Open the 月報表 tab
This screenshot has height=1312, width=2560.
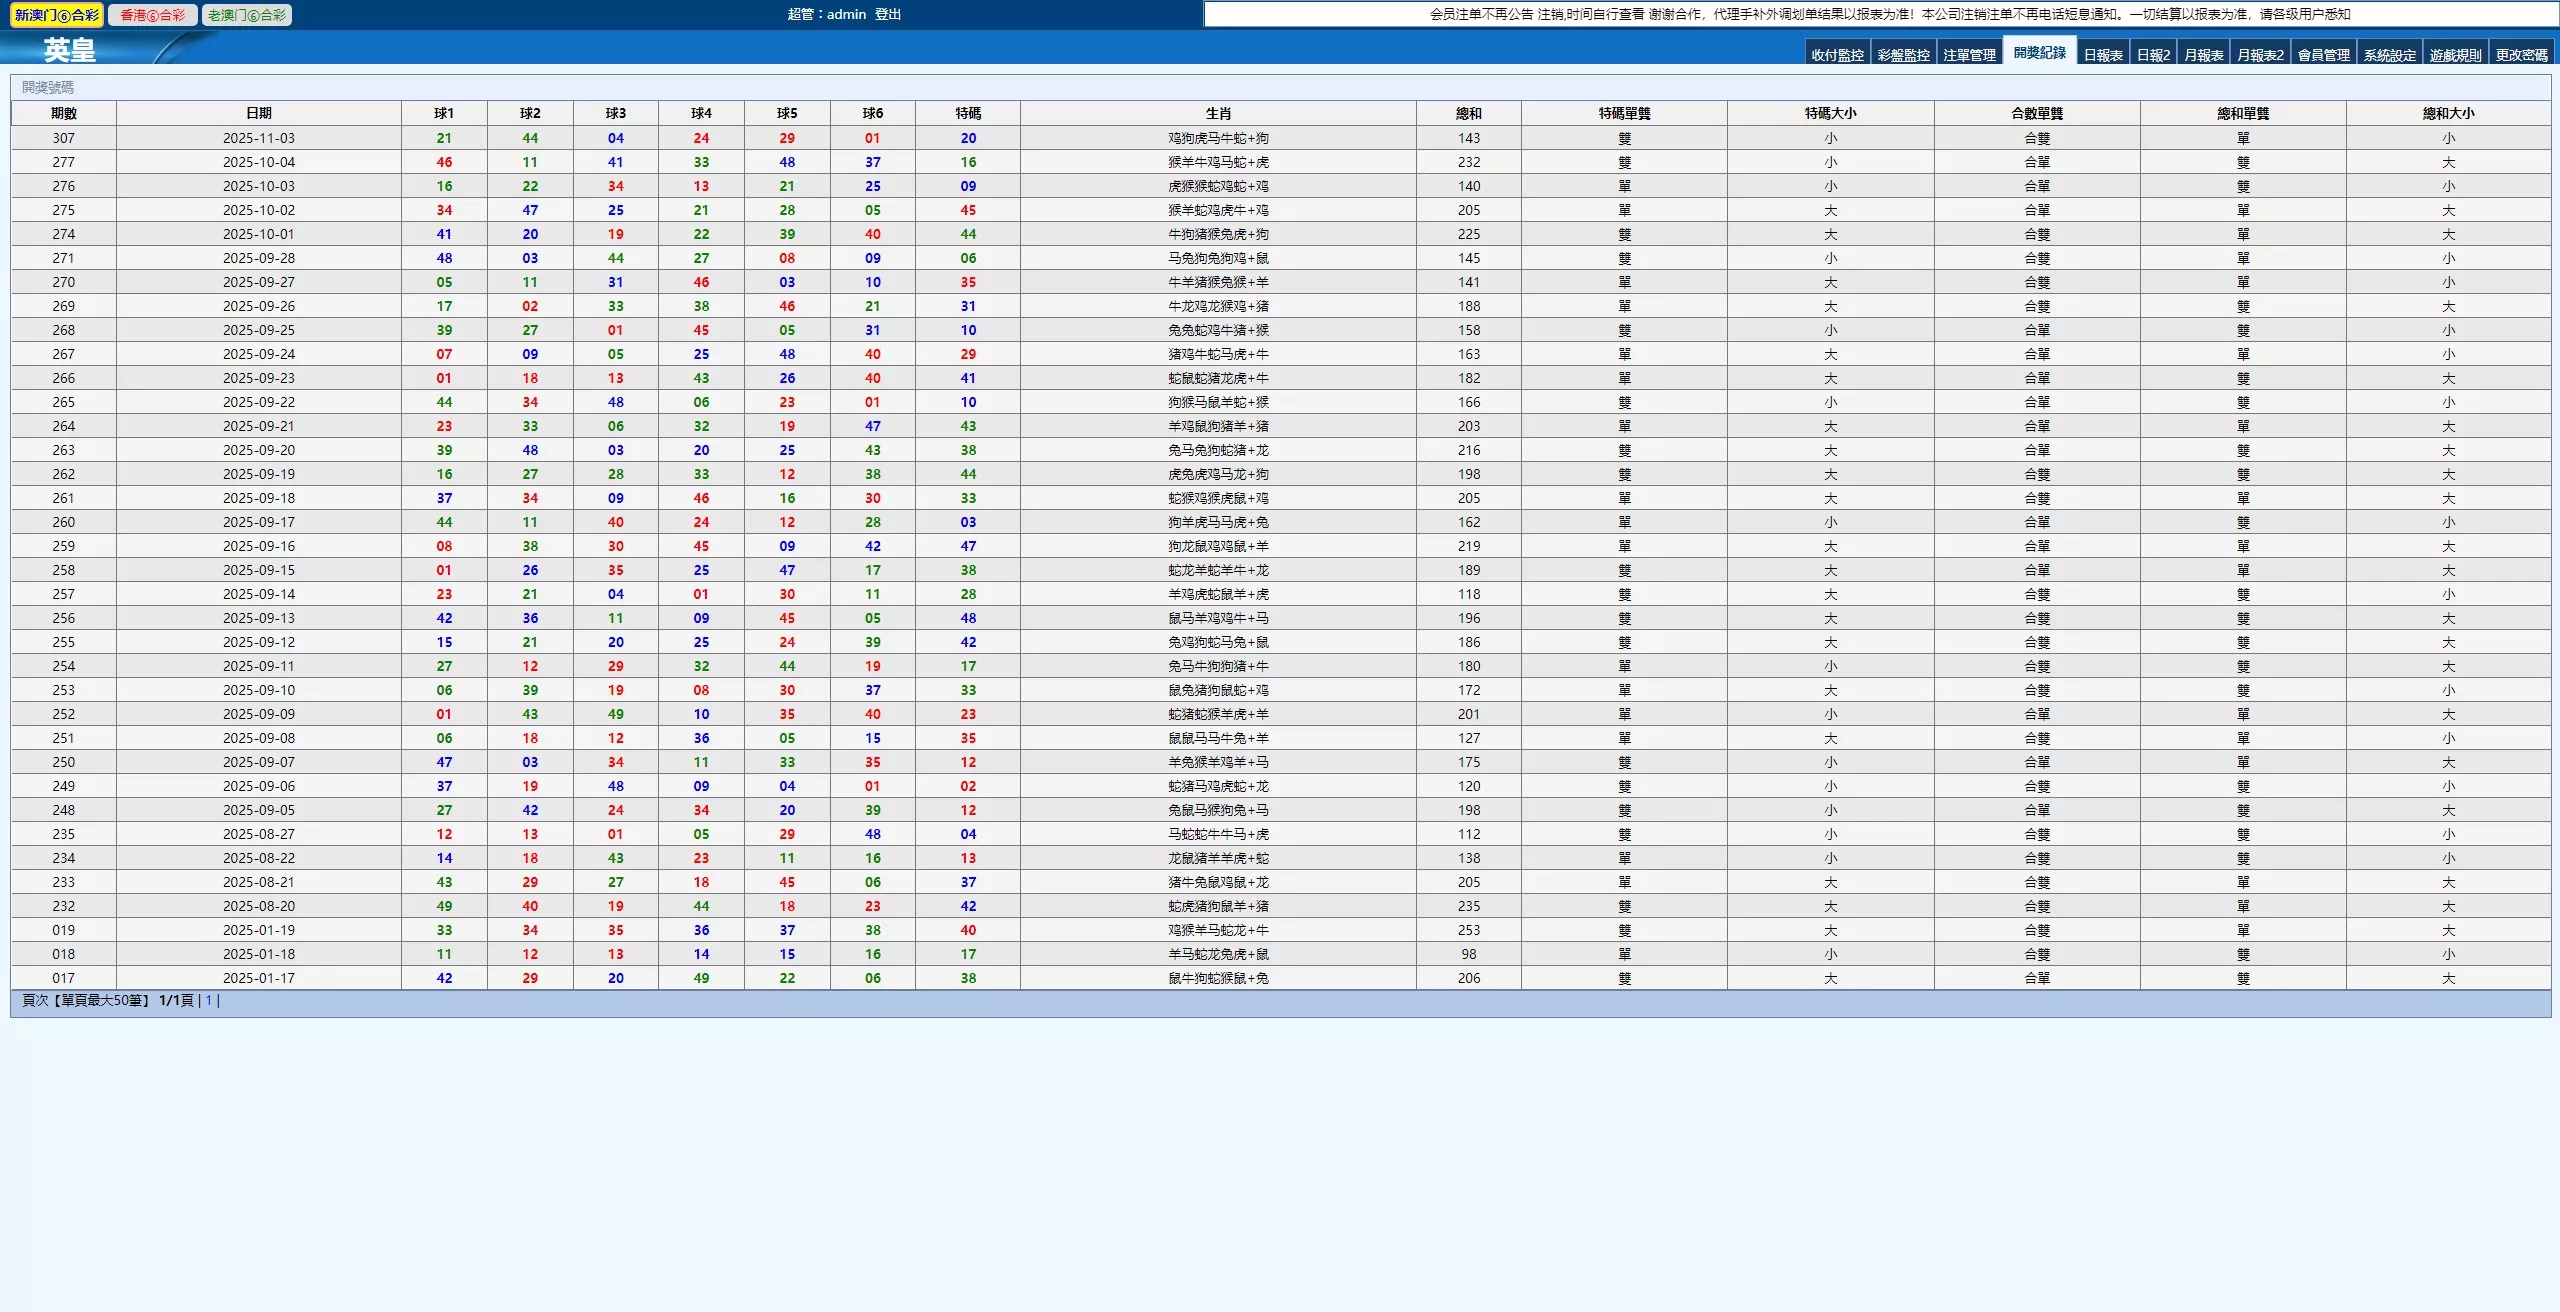click(2203, 55)
